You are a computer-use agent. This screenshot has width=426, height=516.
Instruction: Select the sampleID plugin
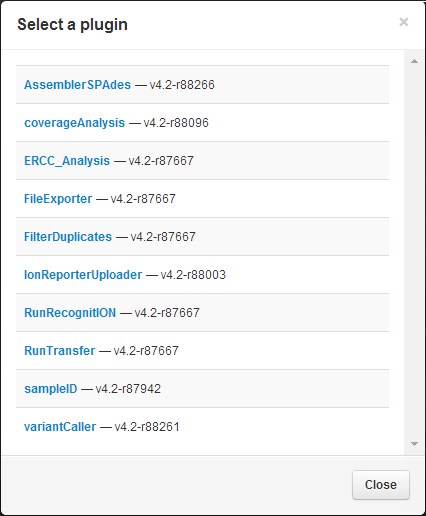(51, 389)
